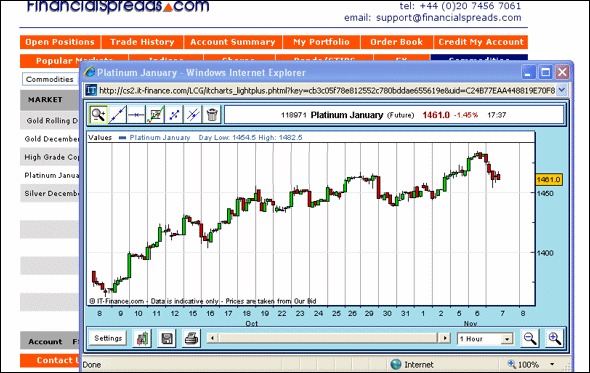Image resolution: width=590 pixels, height=373 pixels.
Task: Click the candlestick chart style icon
Action: pyautogui.click(x=142, y=338)
